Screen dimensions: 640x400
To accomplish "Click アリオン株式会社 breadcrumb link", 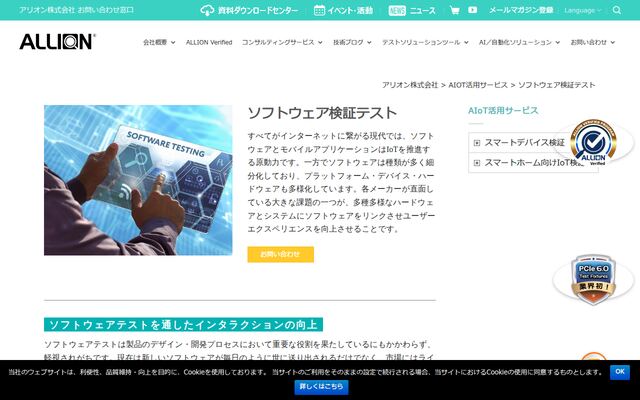I will tap(410, 85).
